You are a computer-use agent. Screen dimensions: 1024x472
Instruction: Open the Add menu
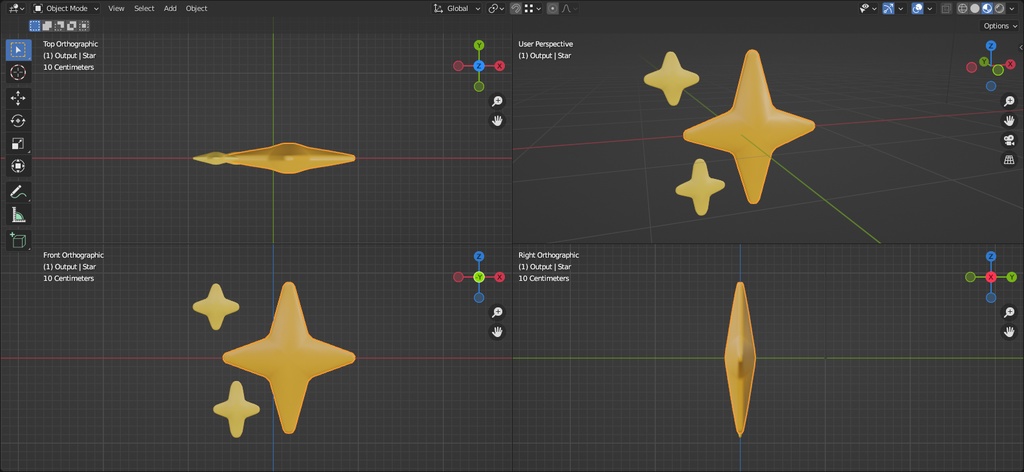click(170, 8)
